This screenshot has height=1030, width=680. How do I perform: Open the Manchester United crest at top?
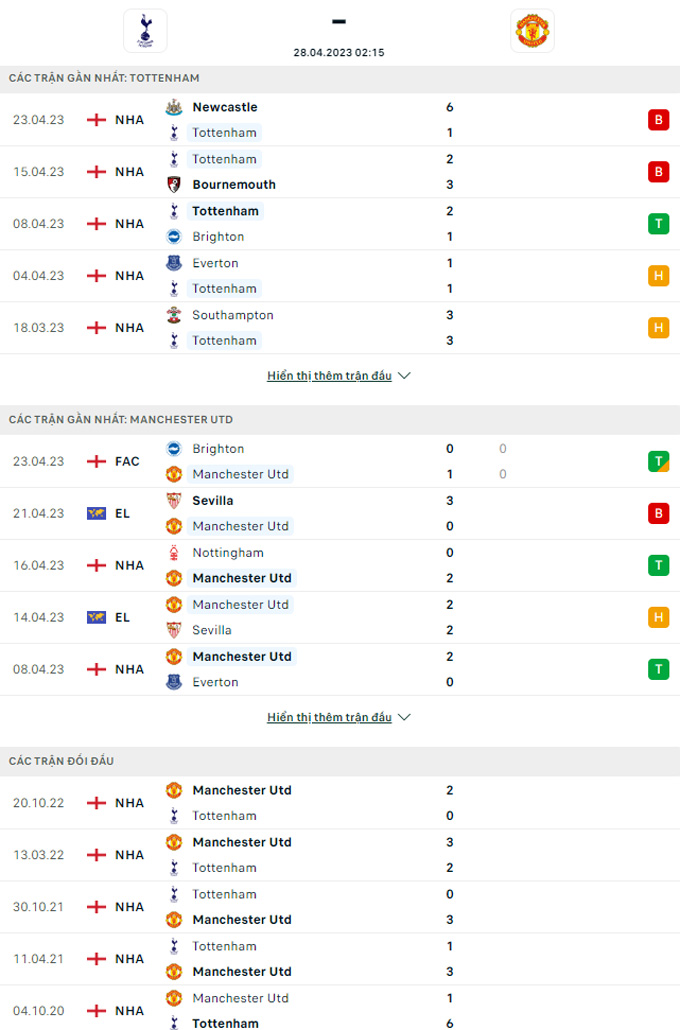pos(532,31)
